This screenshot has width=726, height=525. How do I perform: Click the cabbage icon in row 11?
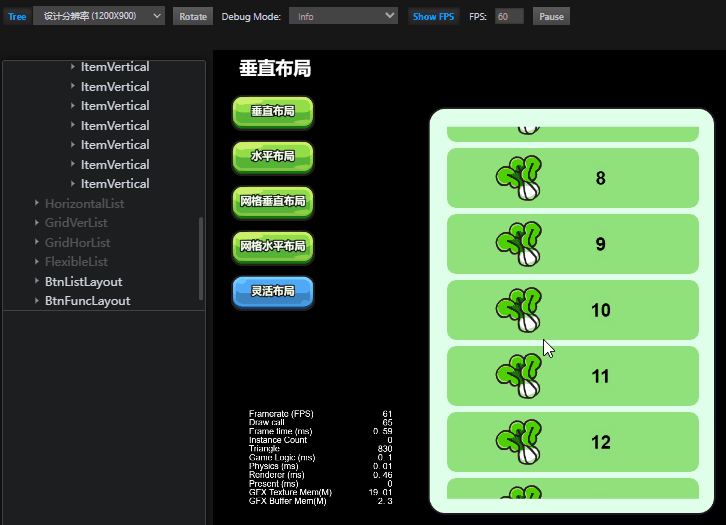(519, 376)
